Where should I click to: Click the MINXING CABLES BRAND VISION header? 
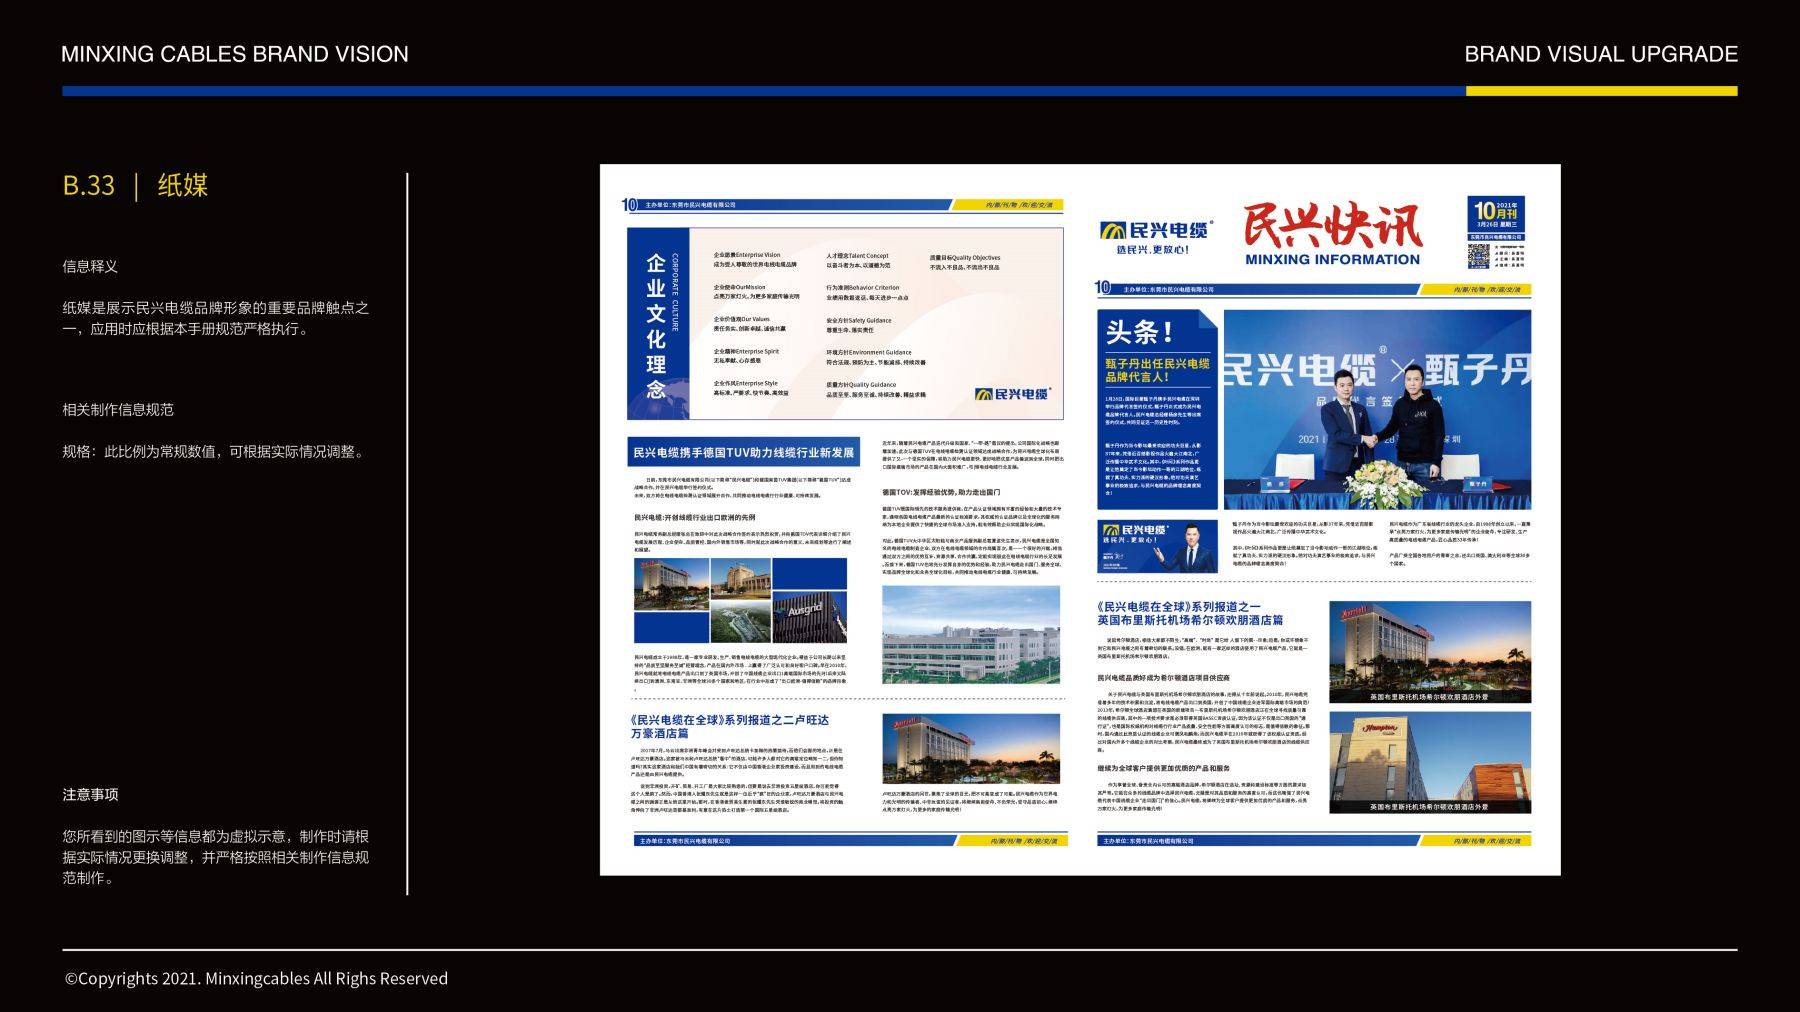235,54
